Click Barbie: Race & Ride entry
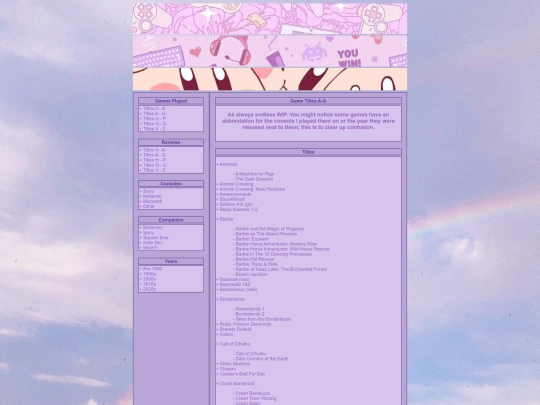The height and width of the screenshot is (405, 540). [x=257, y=264]
